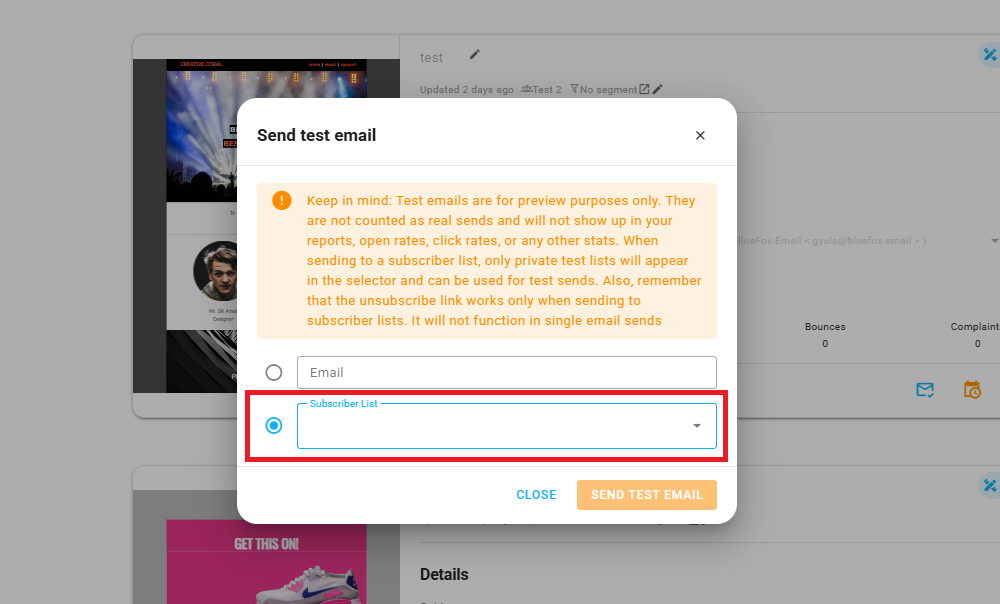Click the lower BlueFox logo icon
Viewport: 1000px width, 604px height.
click(990, 486)
